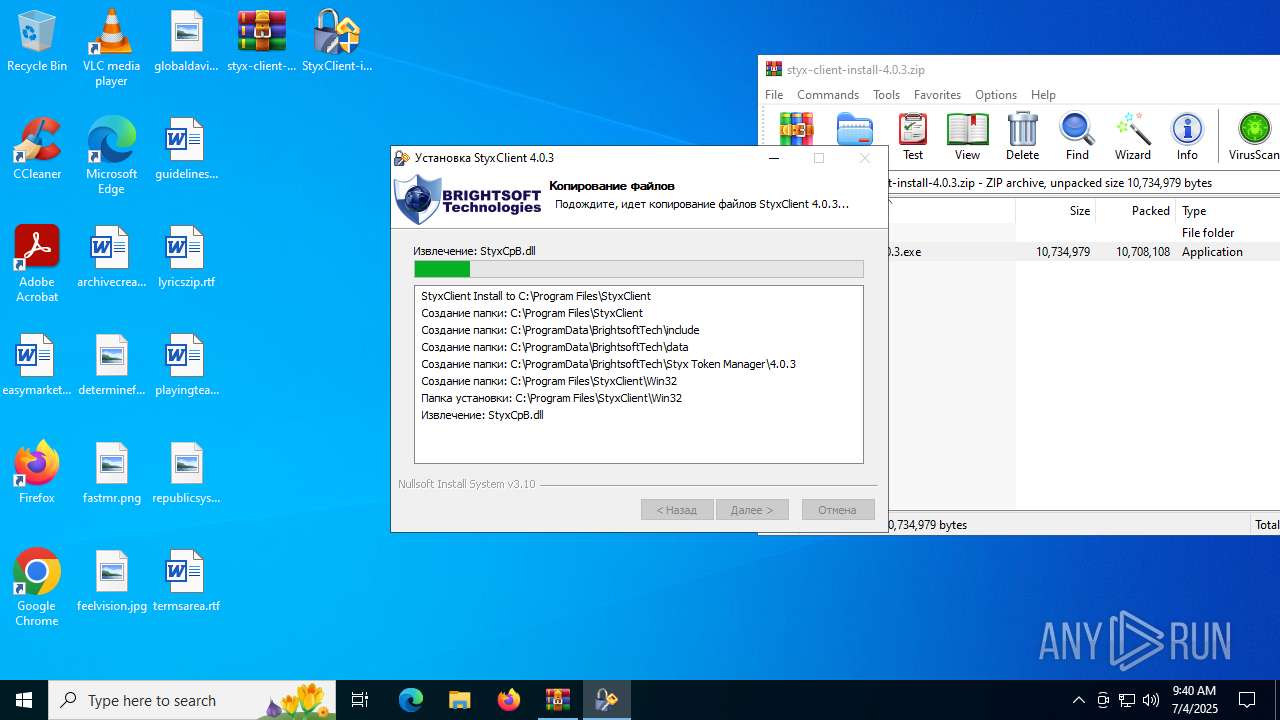Select the Application .exe row in WinRAR
1280x720 pixels.
(x=1084, y=252)
